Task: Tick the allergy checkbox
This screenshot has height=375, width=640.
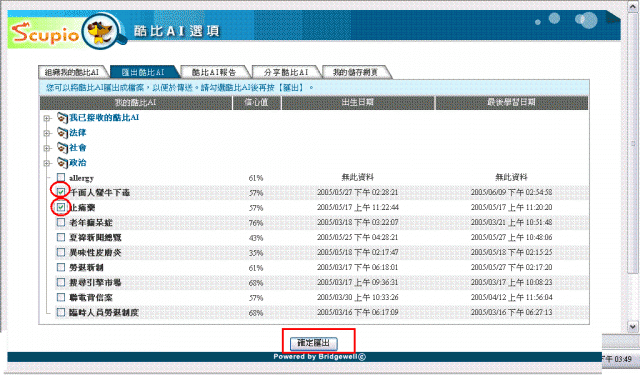Action: point(61,177)
